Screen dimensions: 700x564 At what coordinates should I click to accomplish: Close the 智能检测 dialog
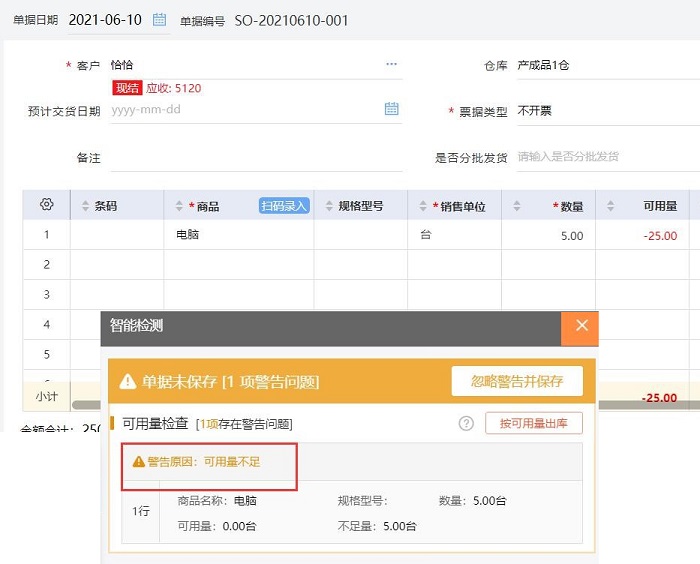coord(581,326)
